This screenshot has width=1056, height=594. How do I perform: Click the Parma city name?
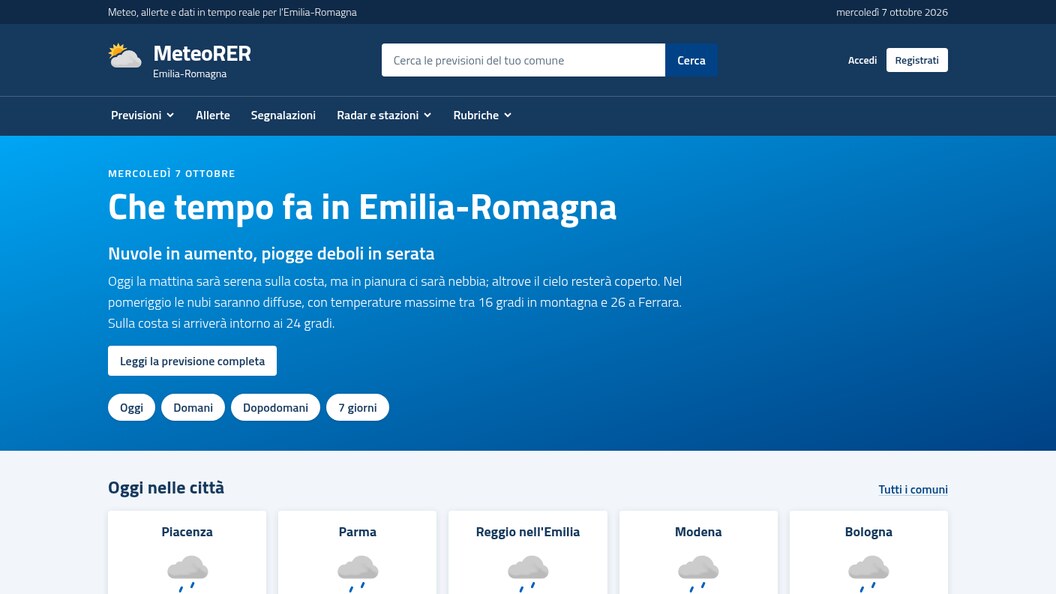click(x=358, y=532)
